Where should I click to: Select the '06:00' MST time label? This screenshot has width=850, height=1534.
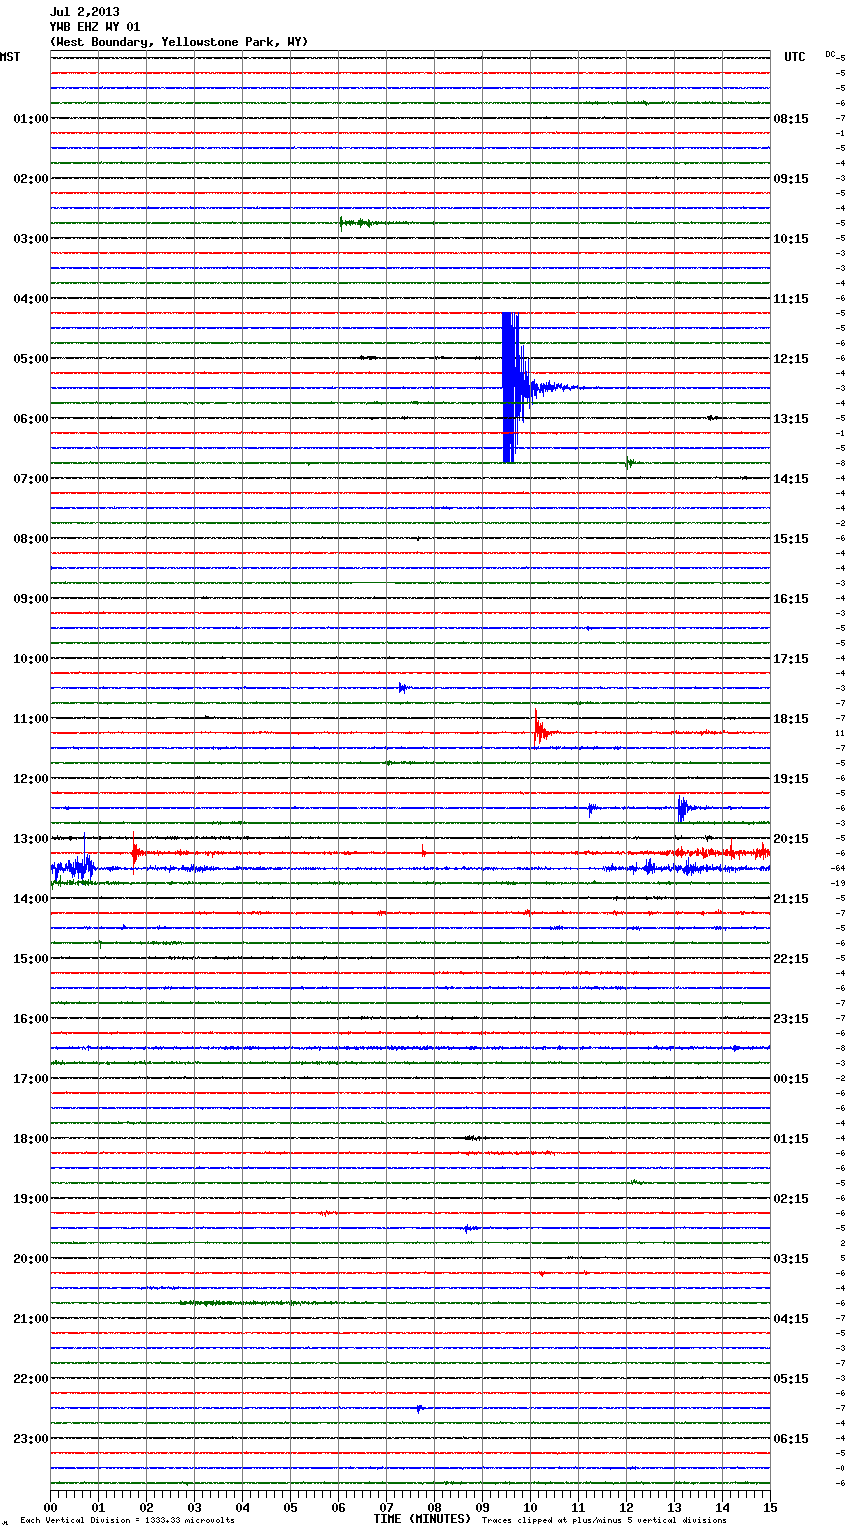(x=30, y=419)
